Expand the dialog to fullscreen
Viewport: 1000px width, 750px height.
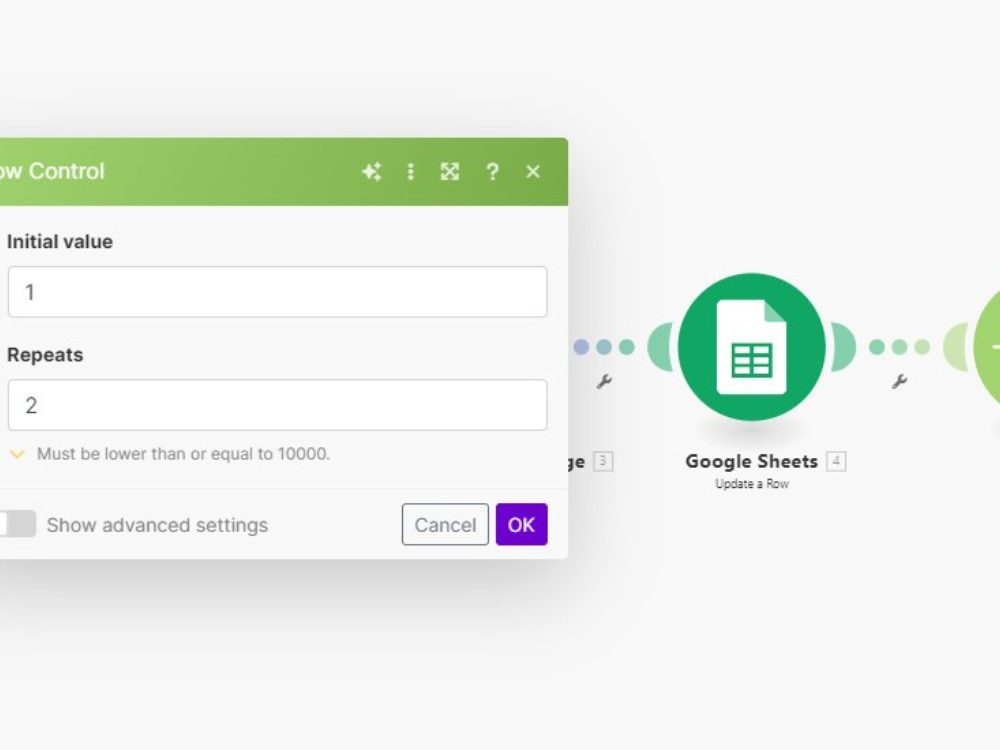point(450,172)
